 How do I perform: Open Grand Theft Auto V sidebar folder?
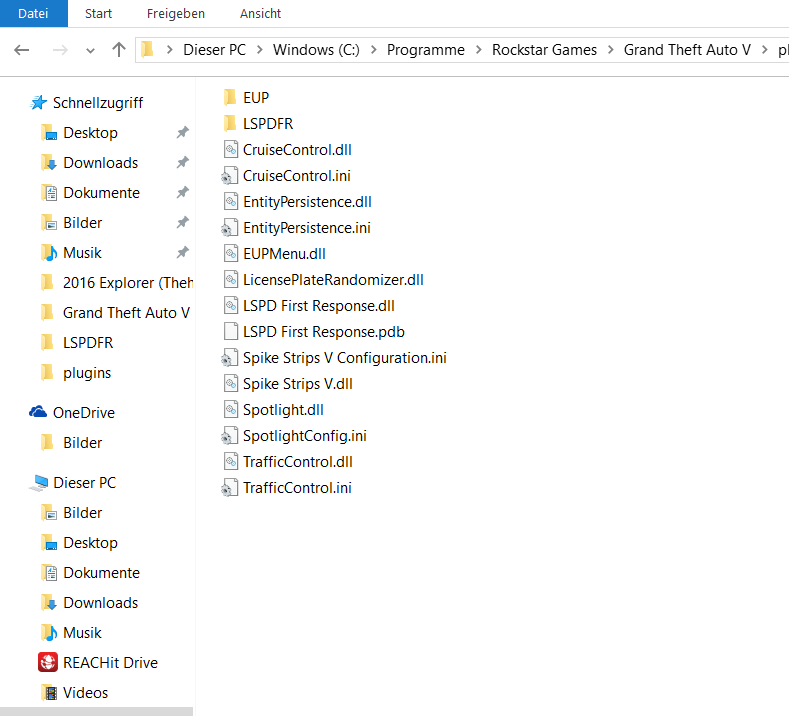point(126,312)
